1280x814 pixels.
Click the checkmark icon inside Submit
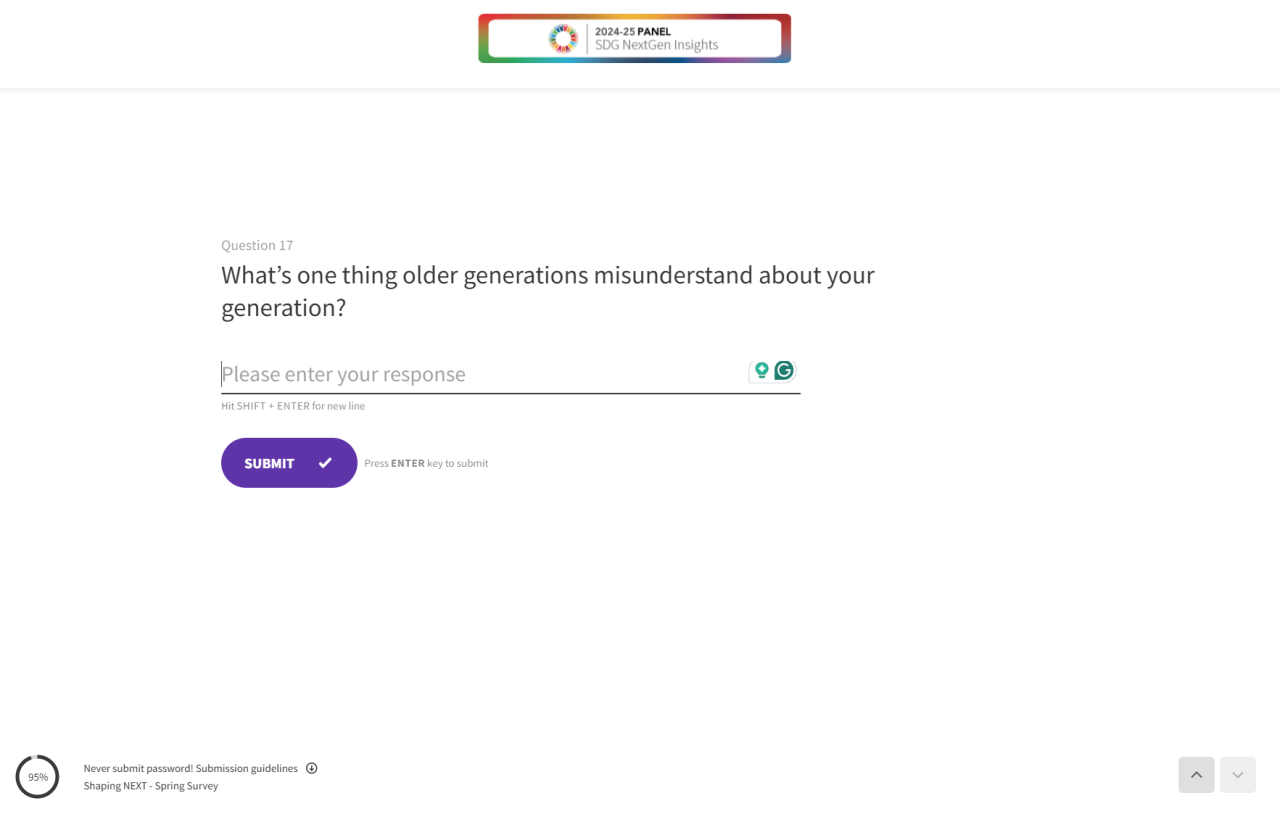[325, 463]
